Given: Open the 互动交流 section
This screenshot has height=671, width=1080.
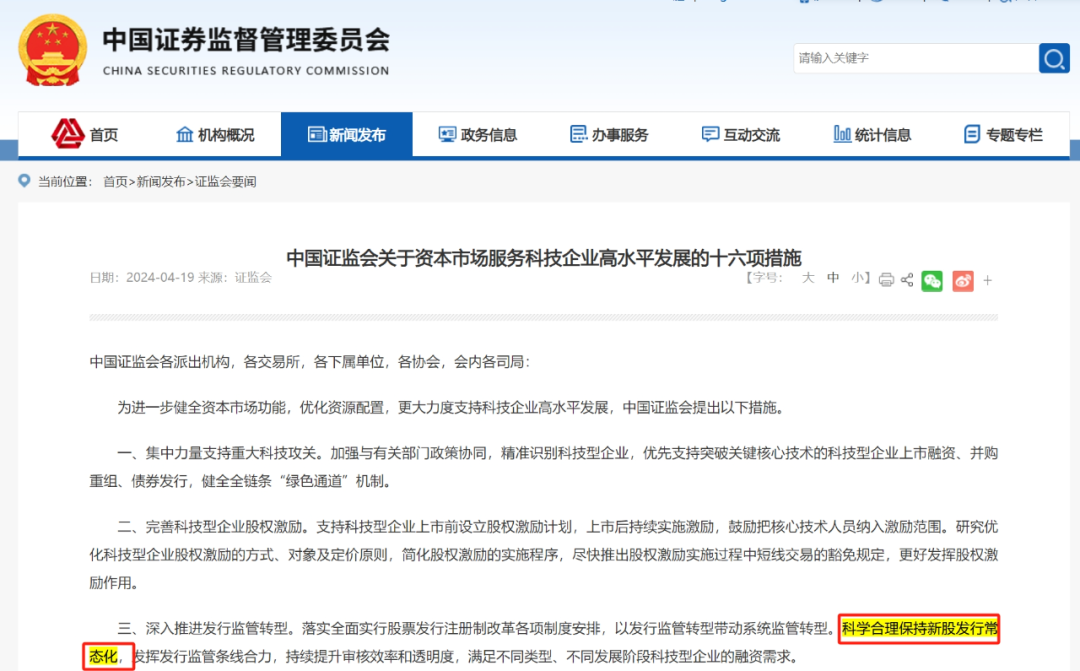Looking at the screenshot, I should click(x=743, y=133).
